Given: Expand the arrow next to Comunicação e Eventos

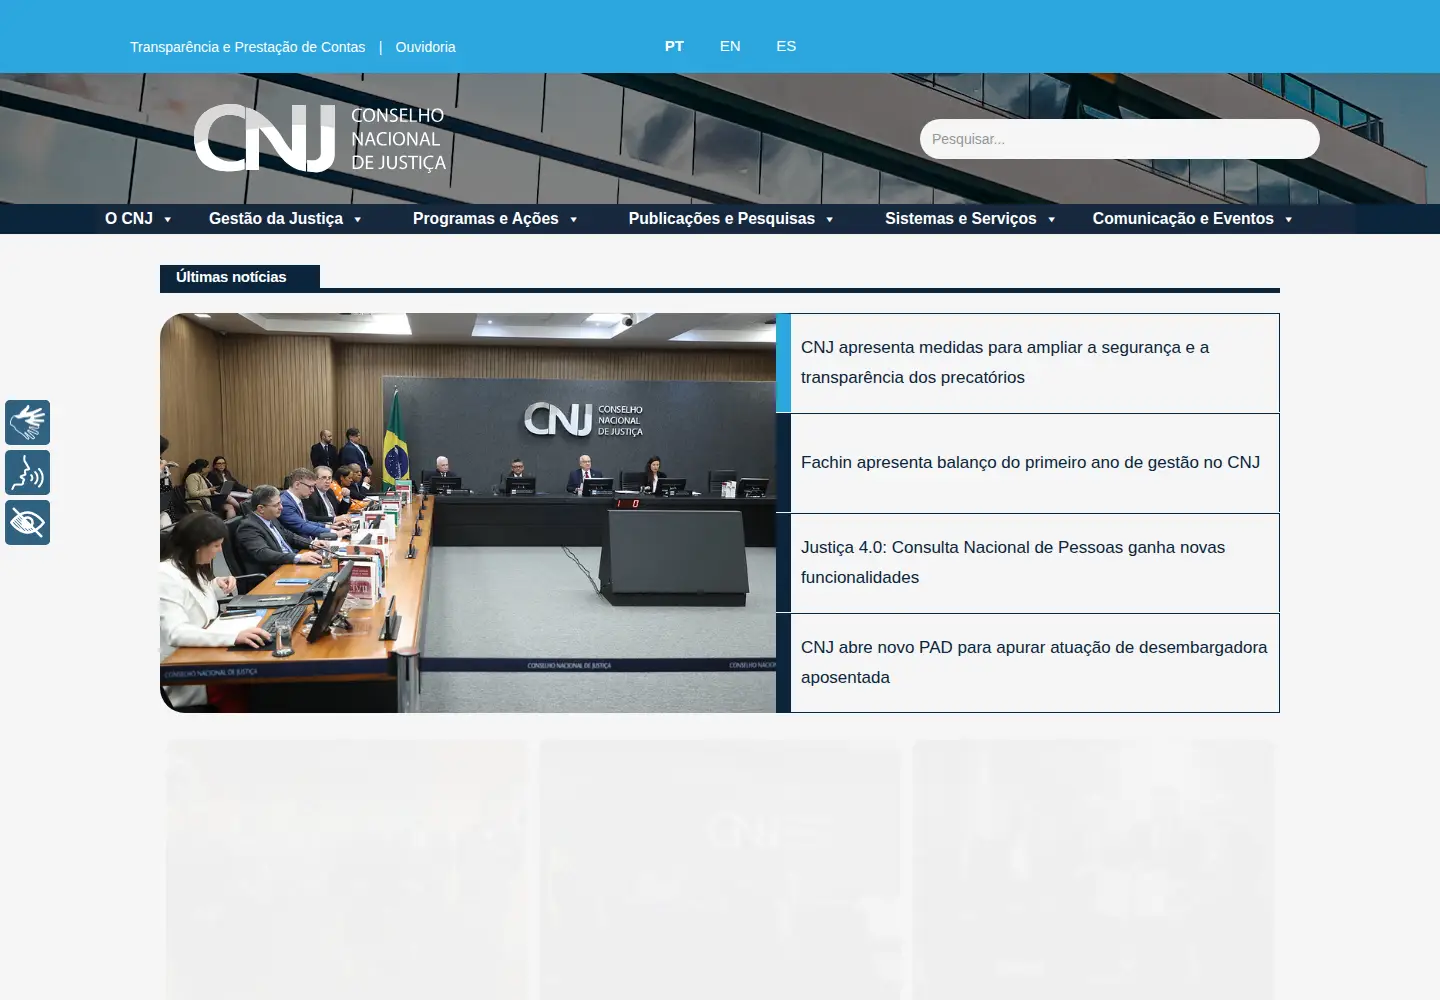Looking at the screenshot, I should (1288, 219).
